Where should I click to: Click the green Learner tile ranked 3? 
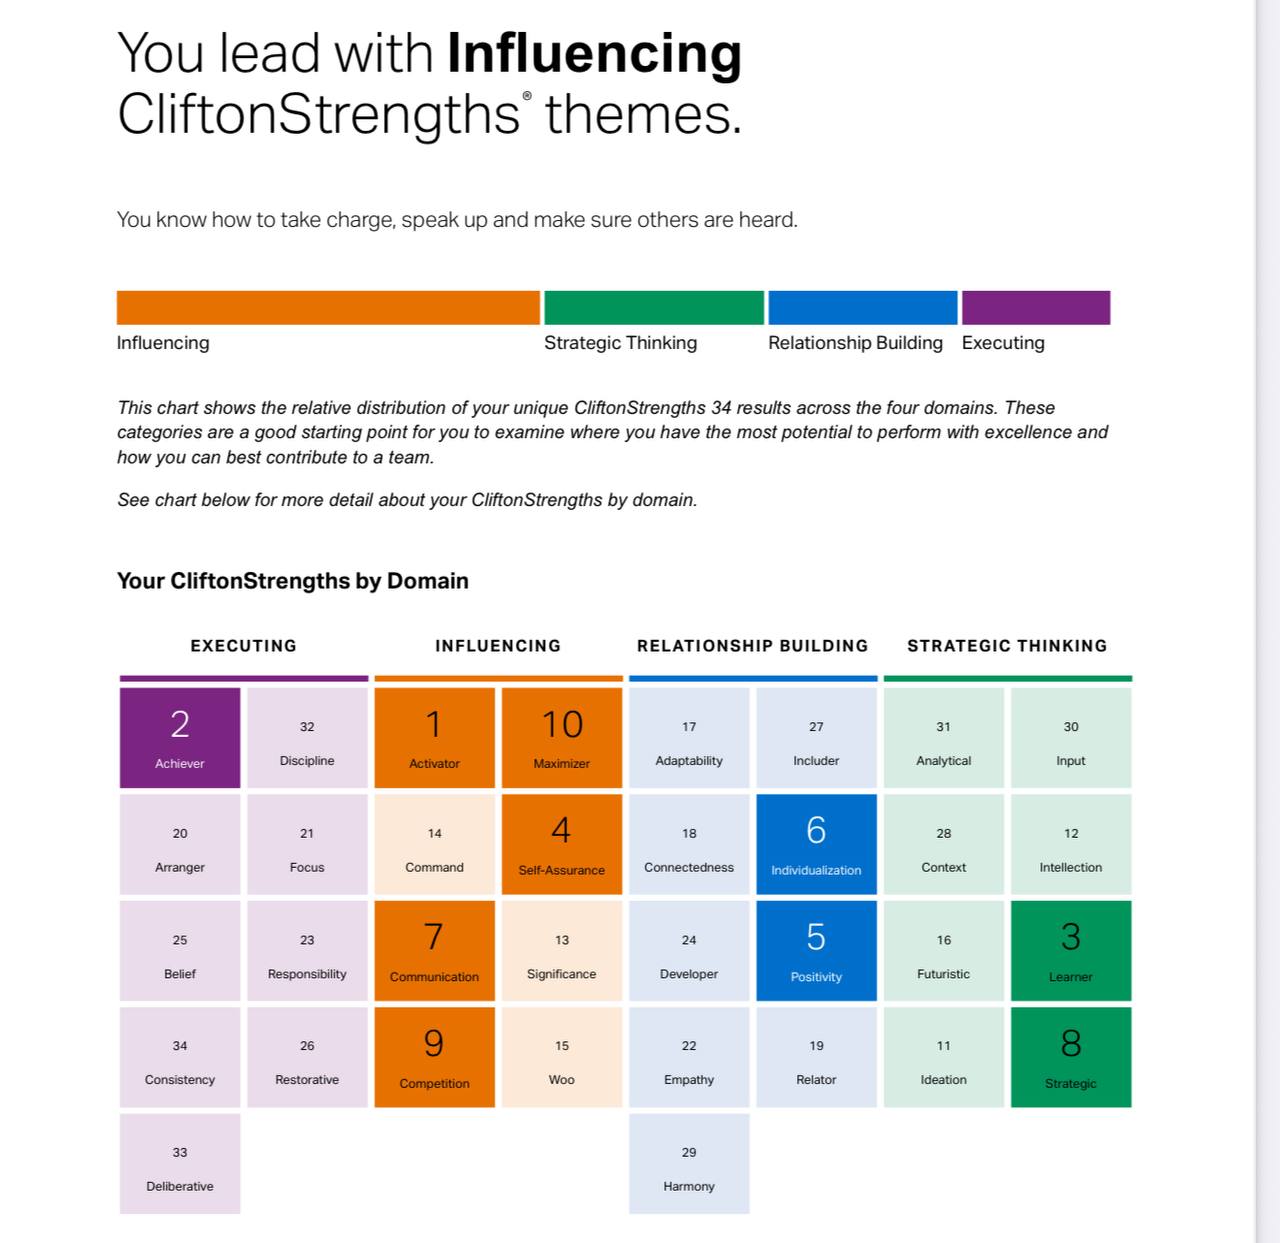(x=1071, y=951)
